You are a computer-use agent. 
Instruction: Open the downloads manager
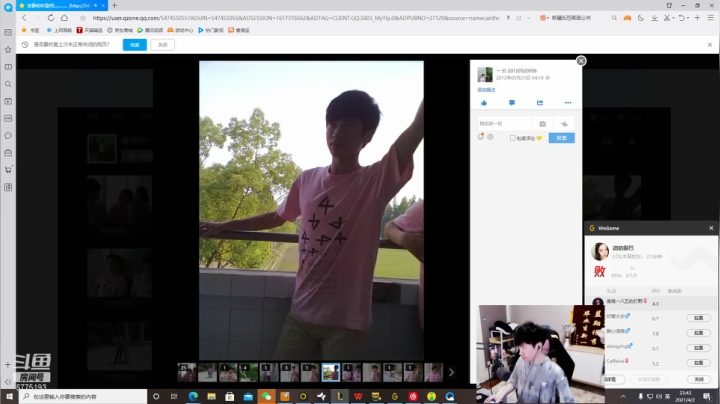click(654, 18)
